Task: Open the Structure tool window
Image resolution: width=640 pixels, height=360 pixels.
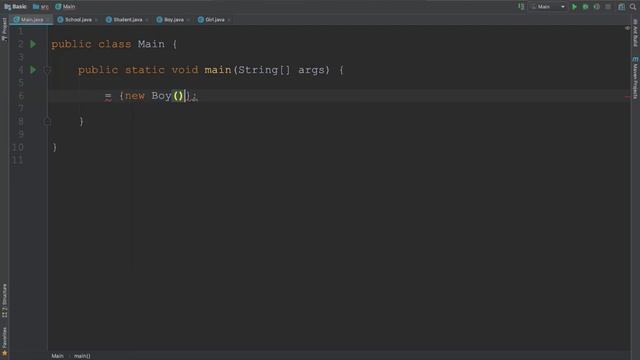Action: [x=4, y=301]
